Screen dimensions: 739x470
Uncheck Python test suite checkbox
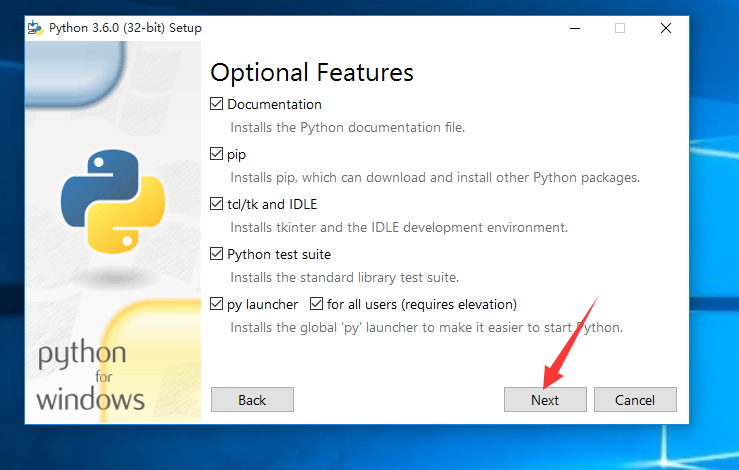pos(216,254)
